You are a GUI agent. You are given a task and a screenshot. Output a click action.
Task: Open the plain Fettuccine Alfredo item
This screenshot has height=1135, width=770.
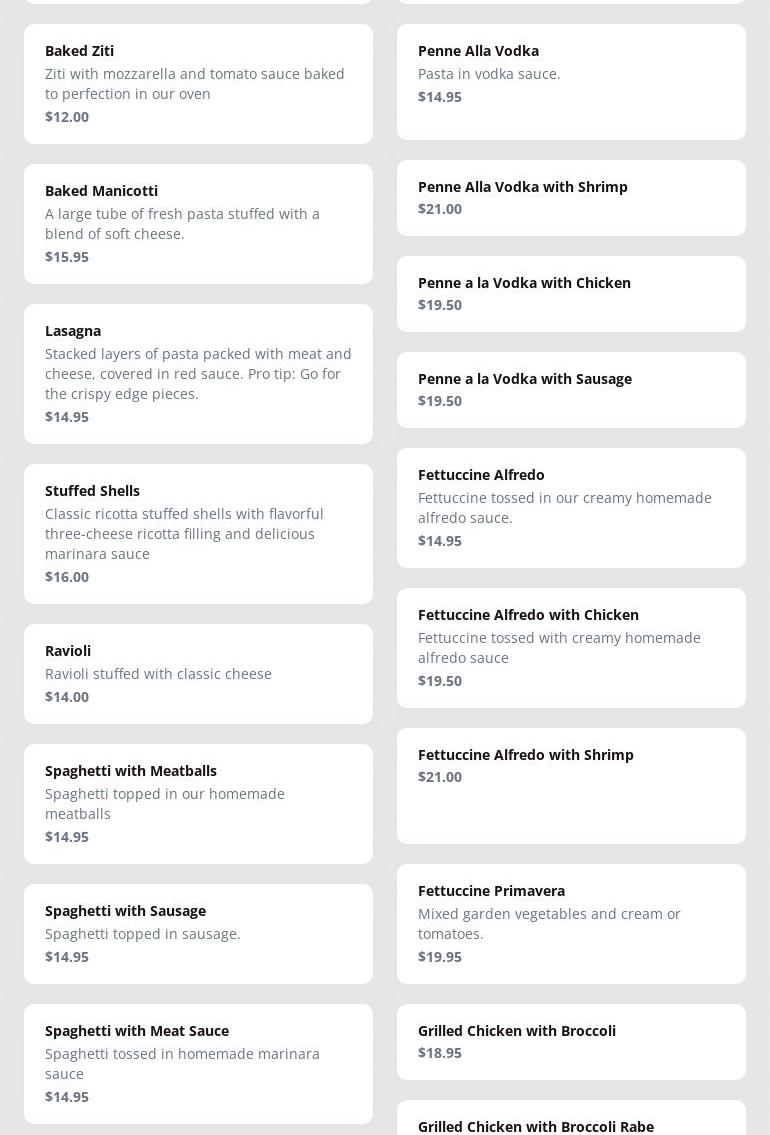tap(571, 507)
